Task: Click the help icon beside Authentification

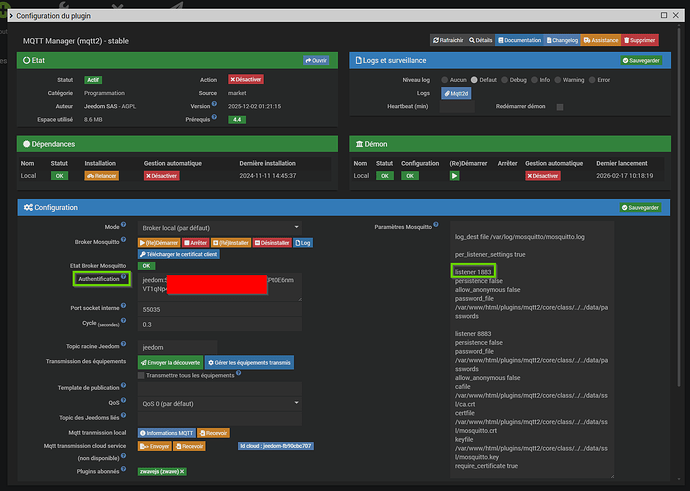Action: [125, 278]
